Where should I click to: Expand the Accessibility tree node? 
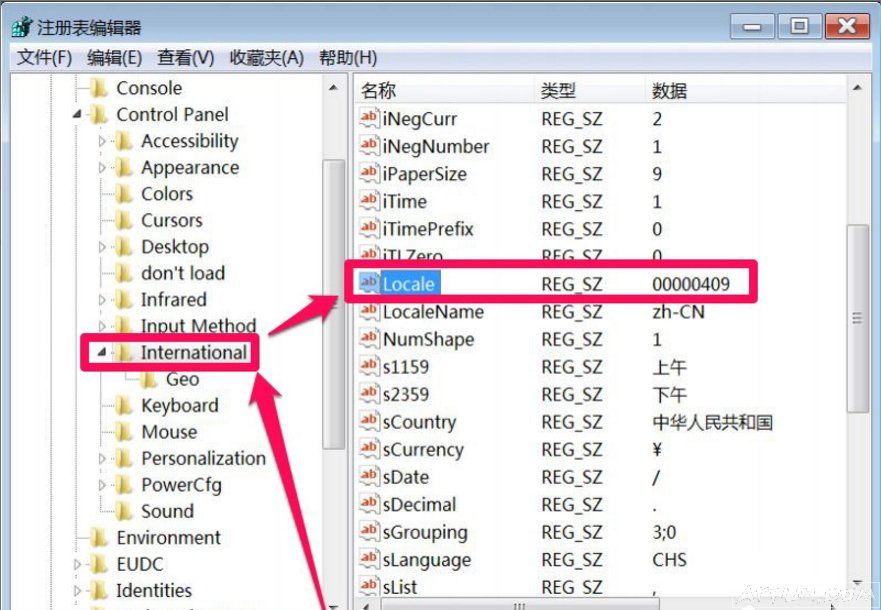(x=103, y=141)
